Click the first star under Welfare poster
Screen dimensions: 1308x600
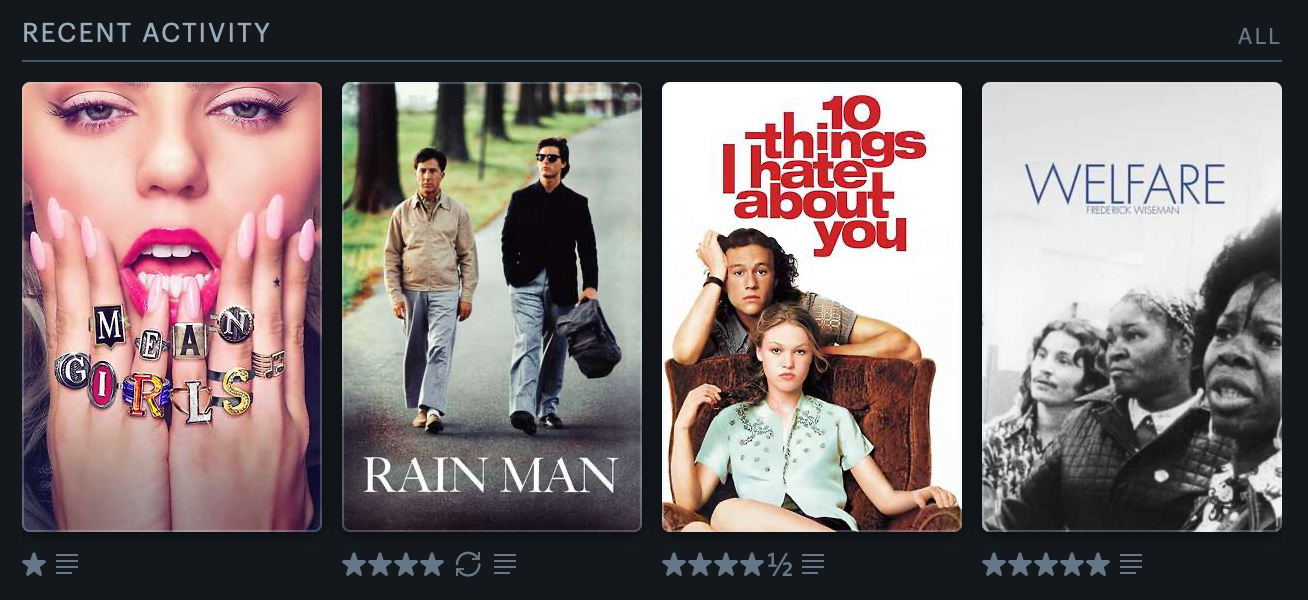994,565
